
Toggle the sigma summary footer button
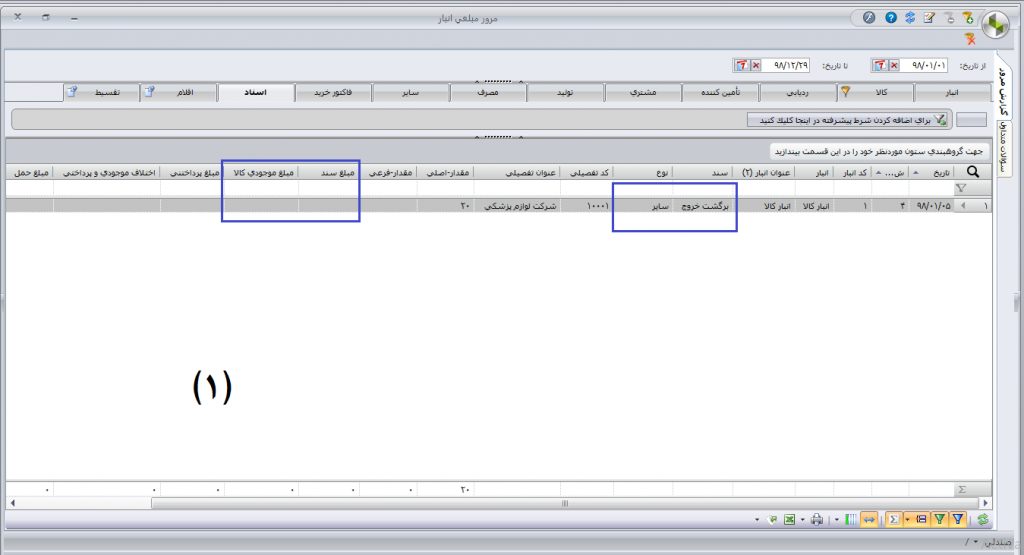click(891, 520)
